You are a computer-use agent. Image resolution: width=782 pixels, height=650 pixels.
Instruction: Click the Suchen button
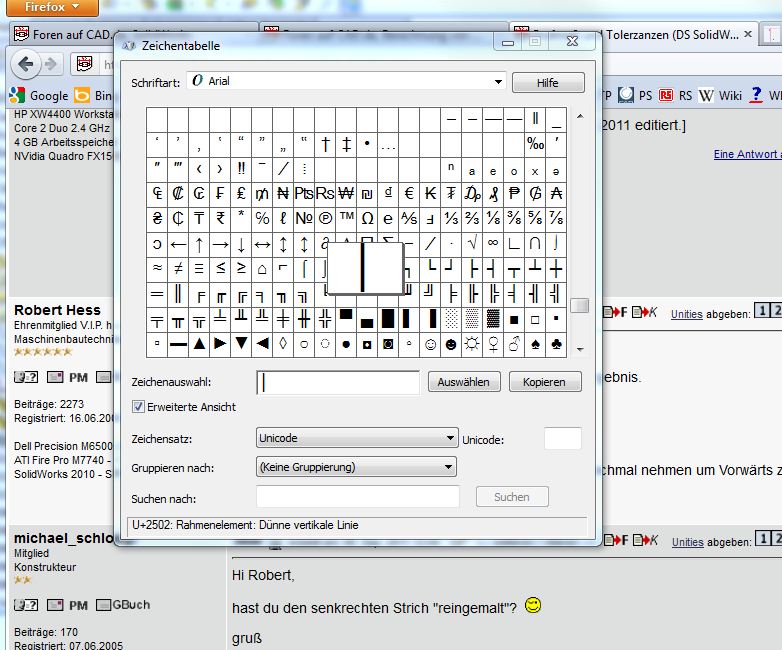click(512, 497)
